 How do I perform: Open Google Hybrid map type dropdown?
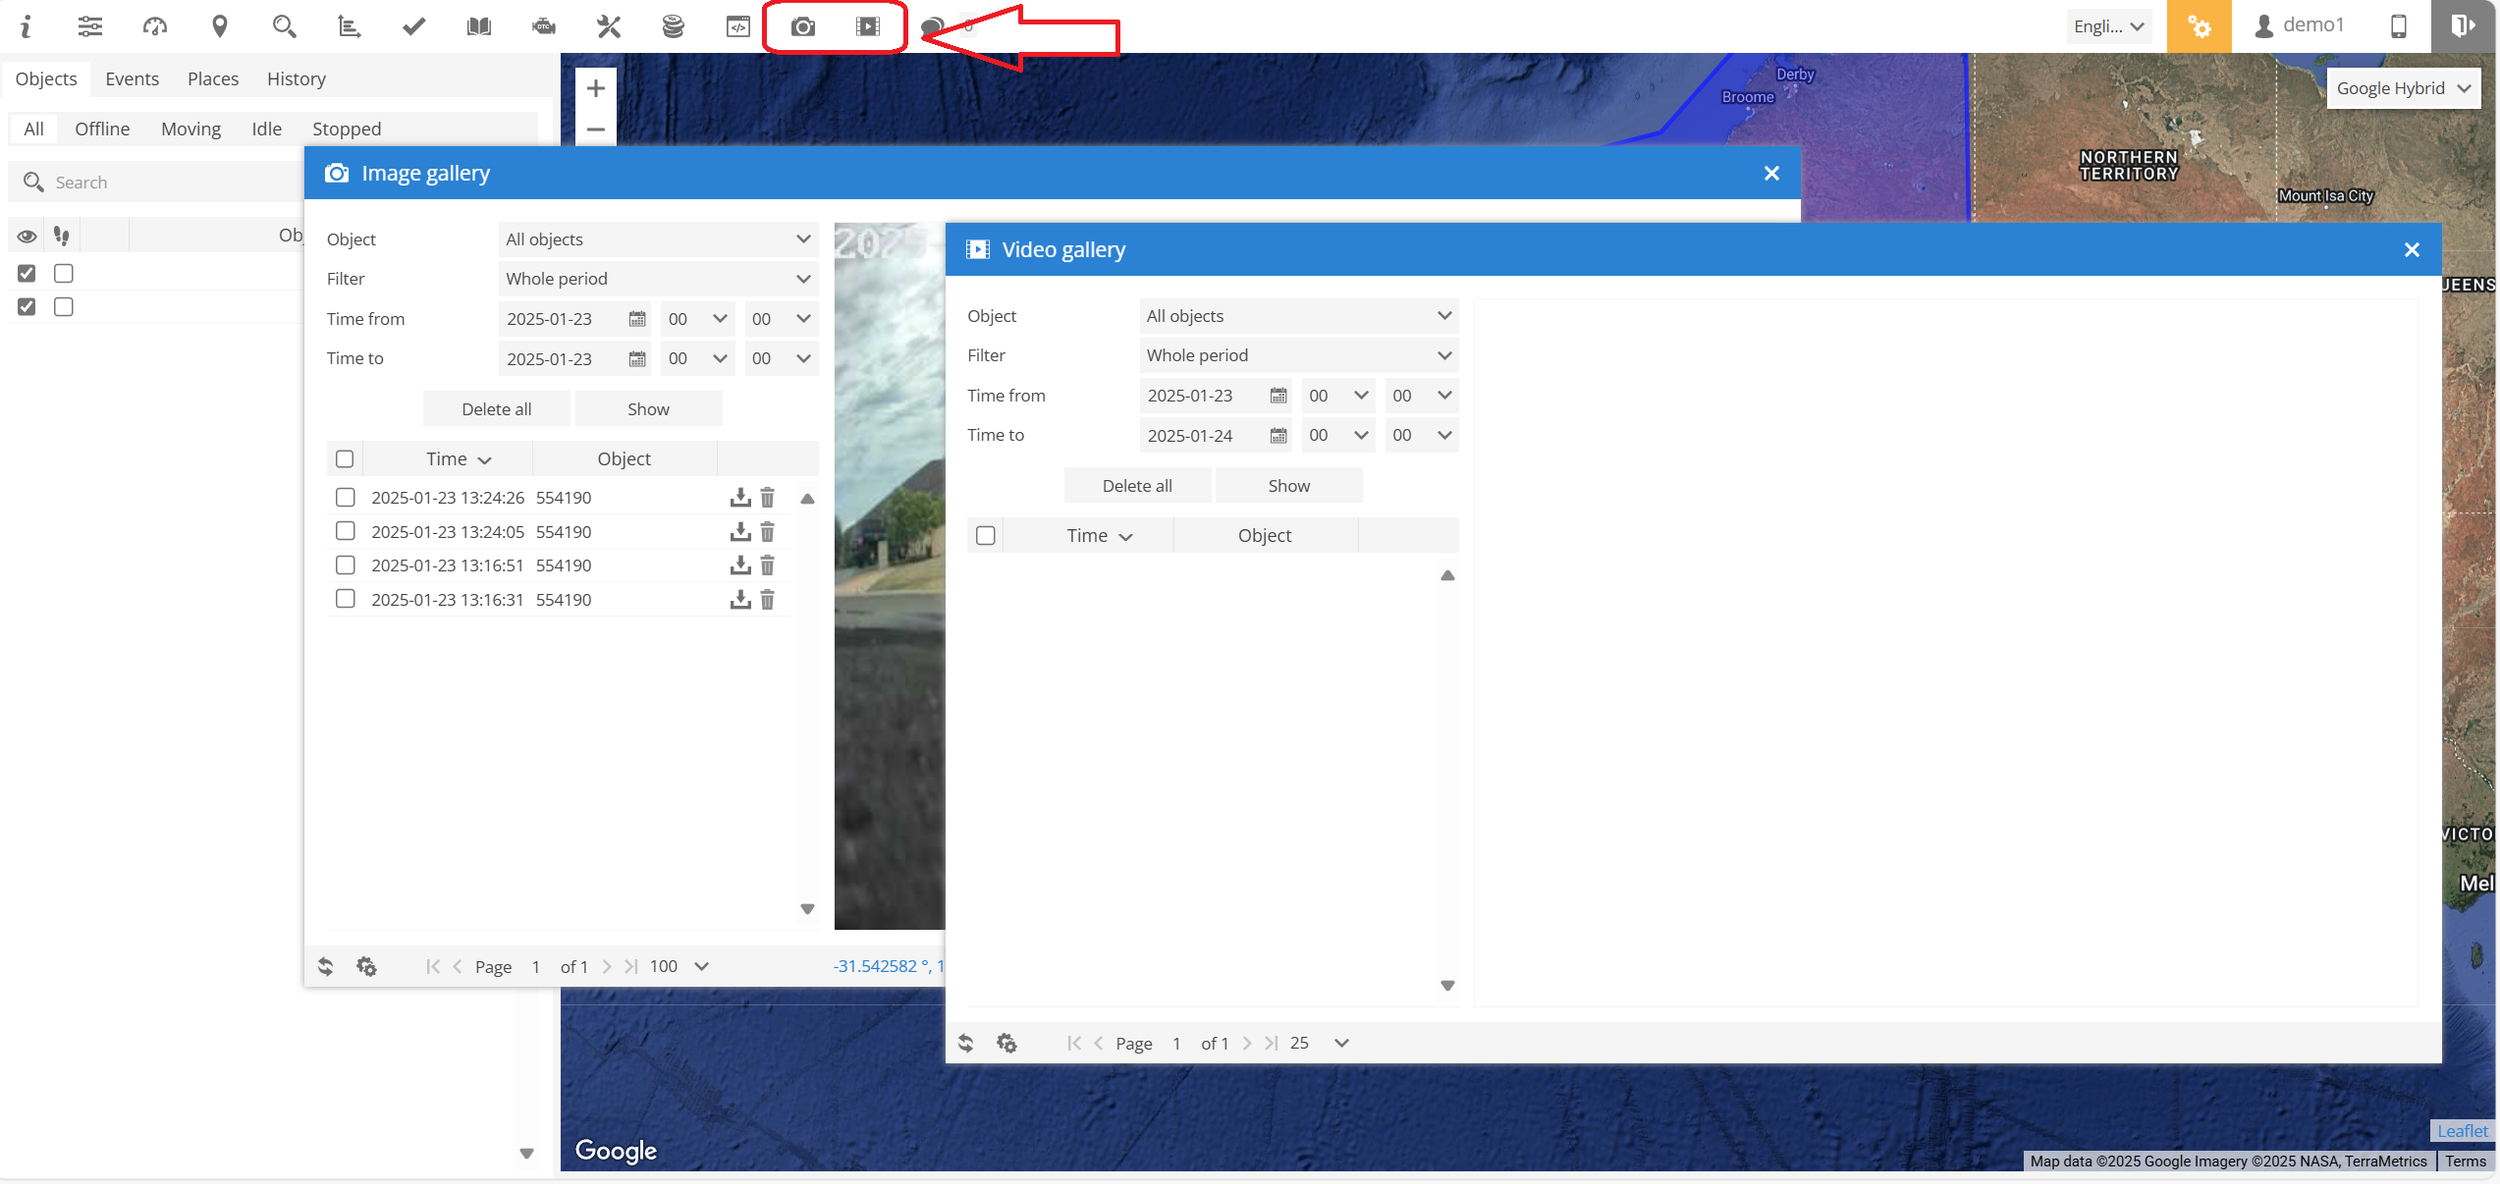click(x=2402, y=88)
